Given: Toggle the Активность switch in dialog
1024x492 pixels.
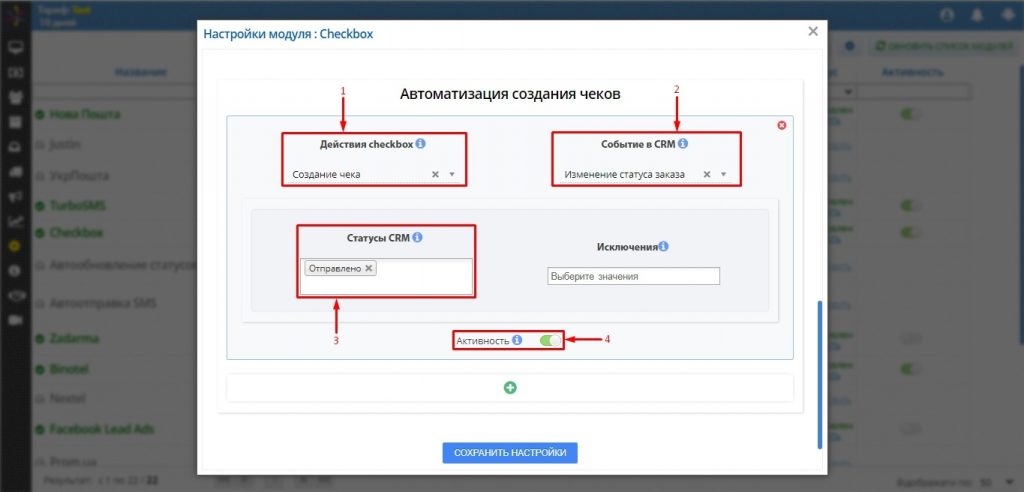Looking at the screenshot, I should pyautogui.click(x=550, y=340).
